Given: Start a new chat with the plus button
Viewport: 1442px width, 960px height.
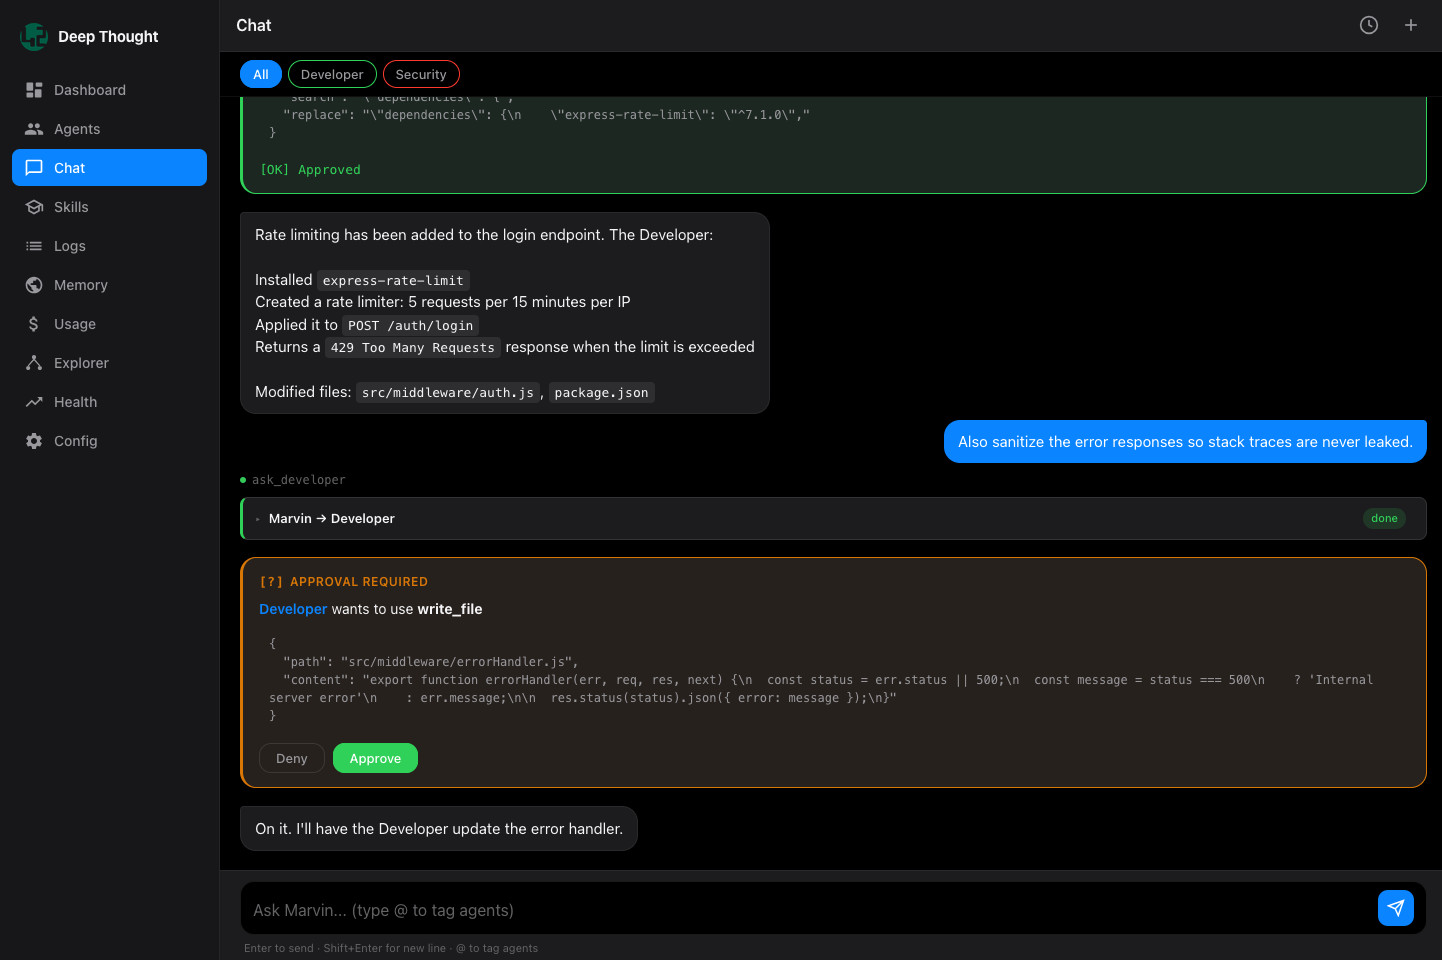Looking at the screenshot, I should tap(1411, 25).
